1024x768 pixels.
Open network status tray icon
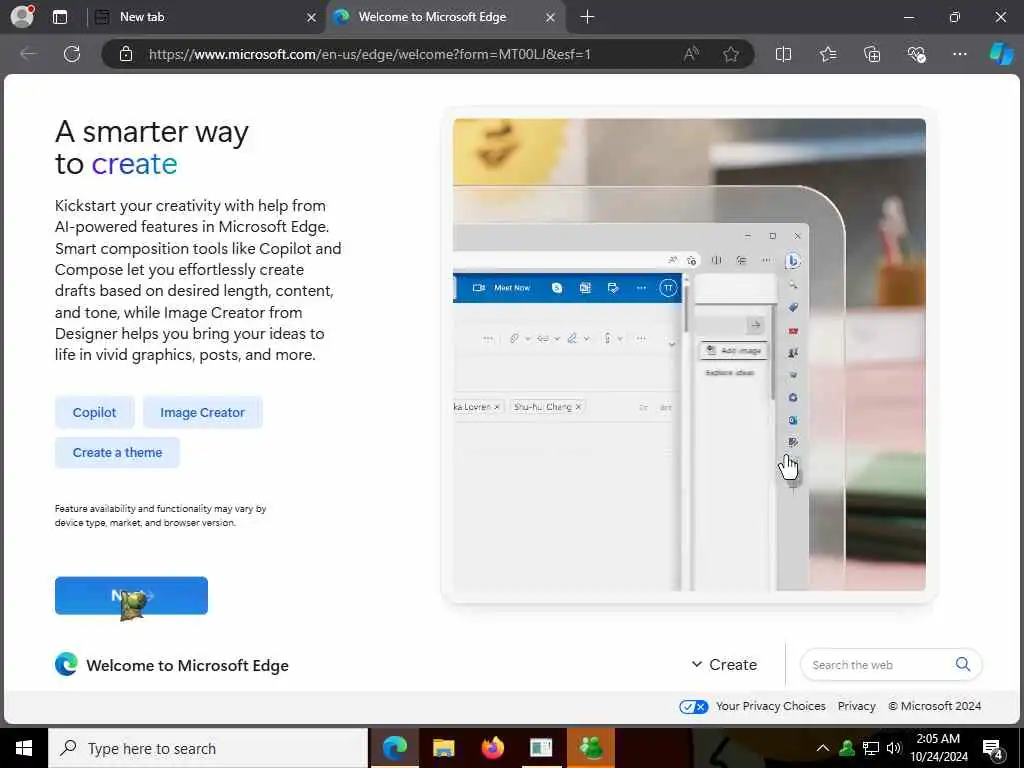(x=871, y=748)
